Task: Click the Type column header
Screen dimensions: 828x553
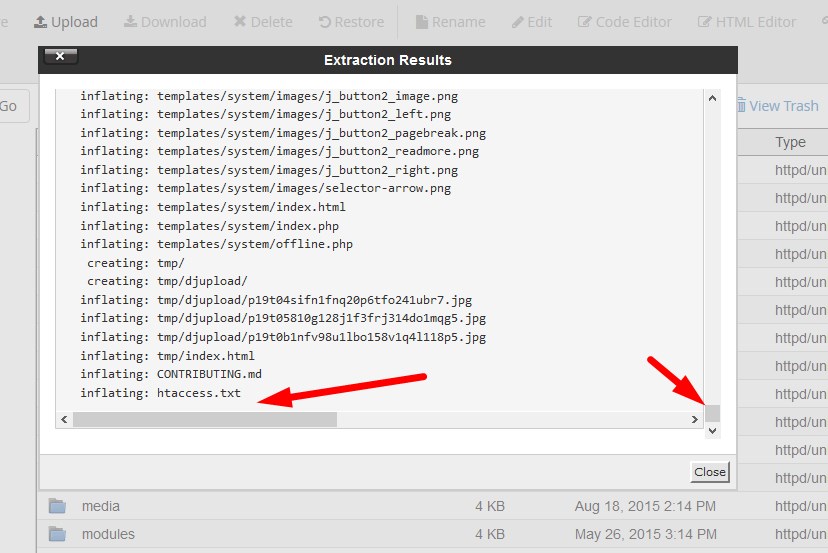Action: pos(791,143)
